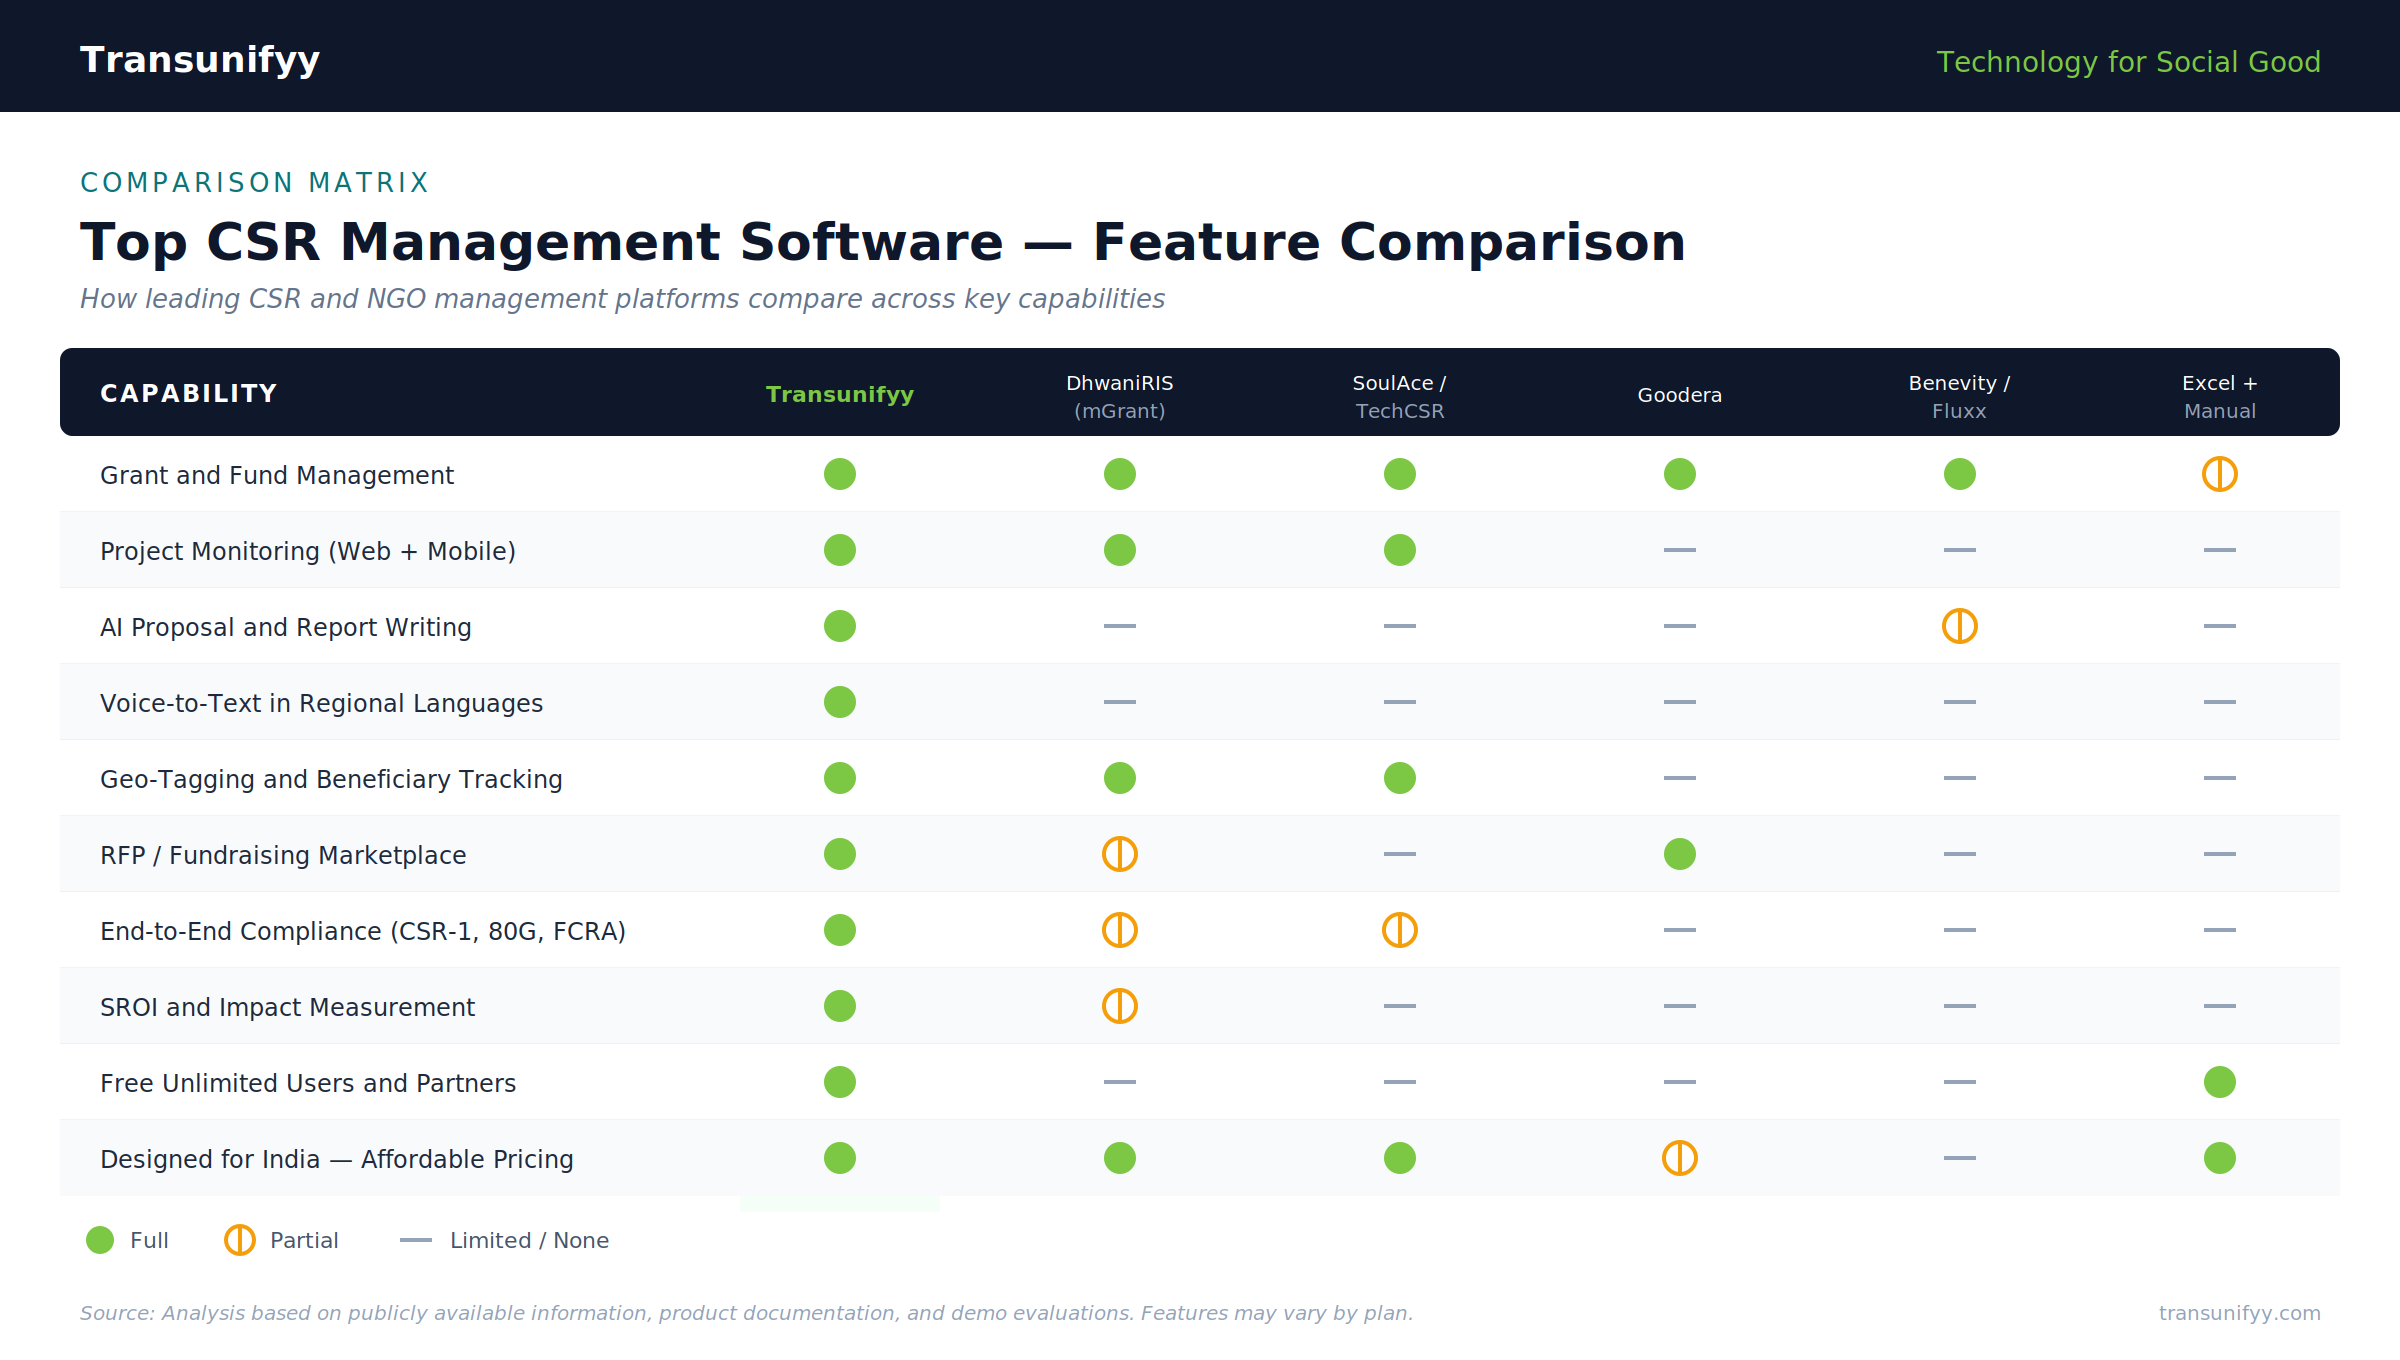The width and height of the screenshot is (2400, 1360).
Task: Click Benevity full dot for Grant and Fund Management
Action: point(1960,474)
